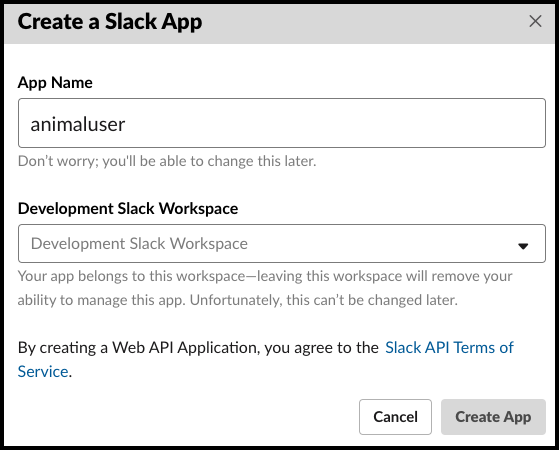Select the 'Development Slack Workspace' placeholder text
559x450 pixels.
click(x=139, y=244)
